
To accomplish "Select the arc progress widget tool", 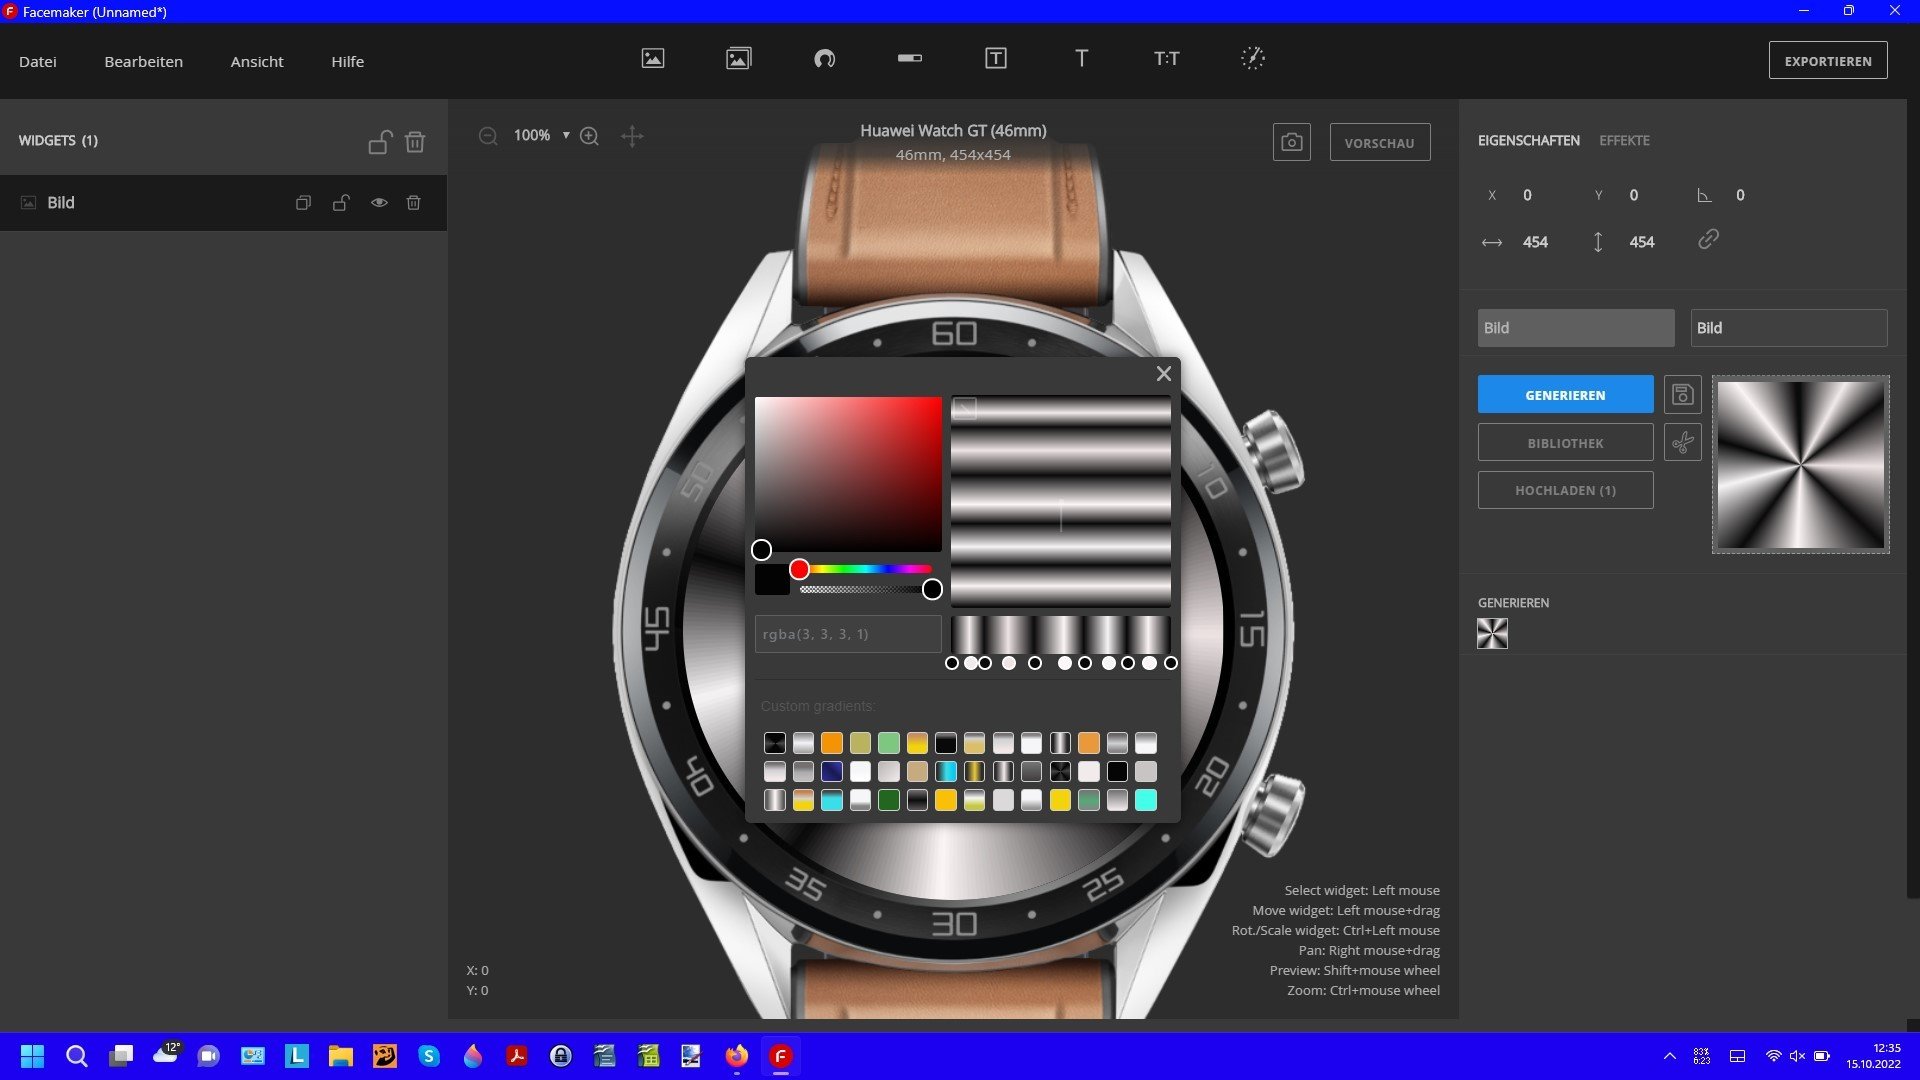I will pyautogui.click(x=824, y=59).
